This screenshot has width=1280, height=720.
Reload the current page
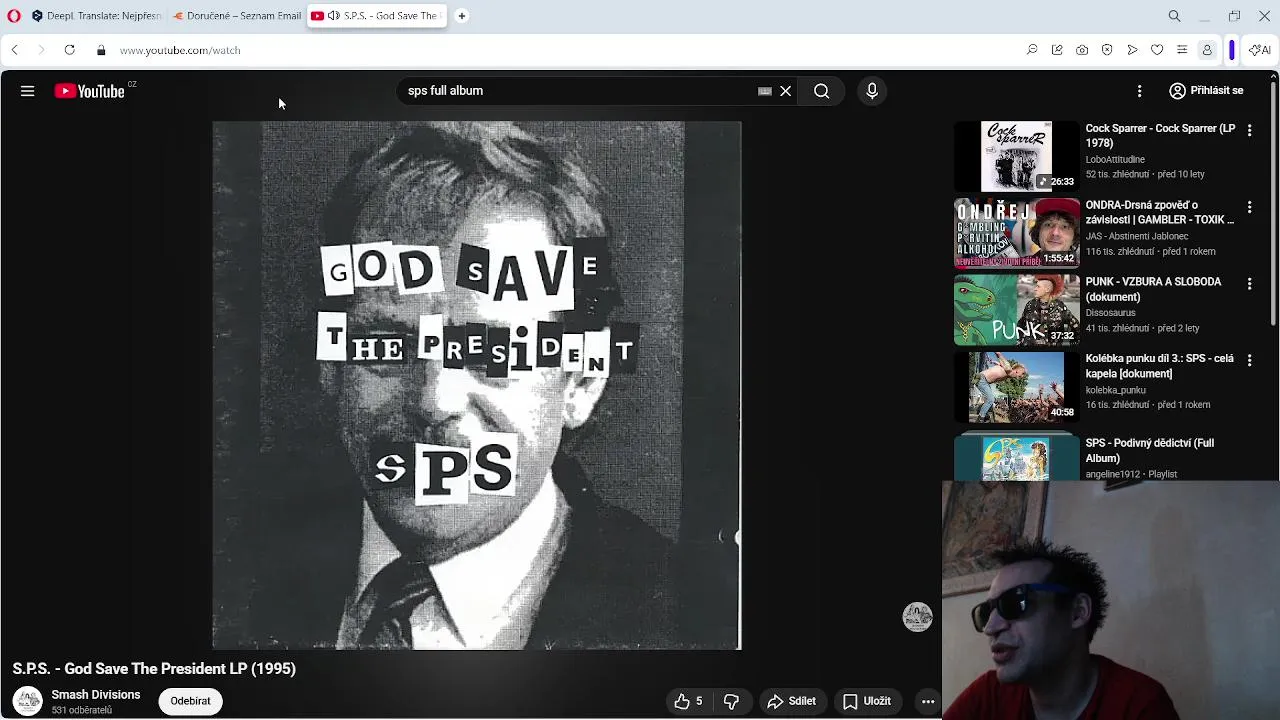pyautogui.click(x=69, y=50)
